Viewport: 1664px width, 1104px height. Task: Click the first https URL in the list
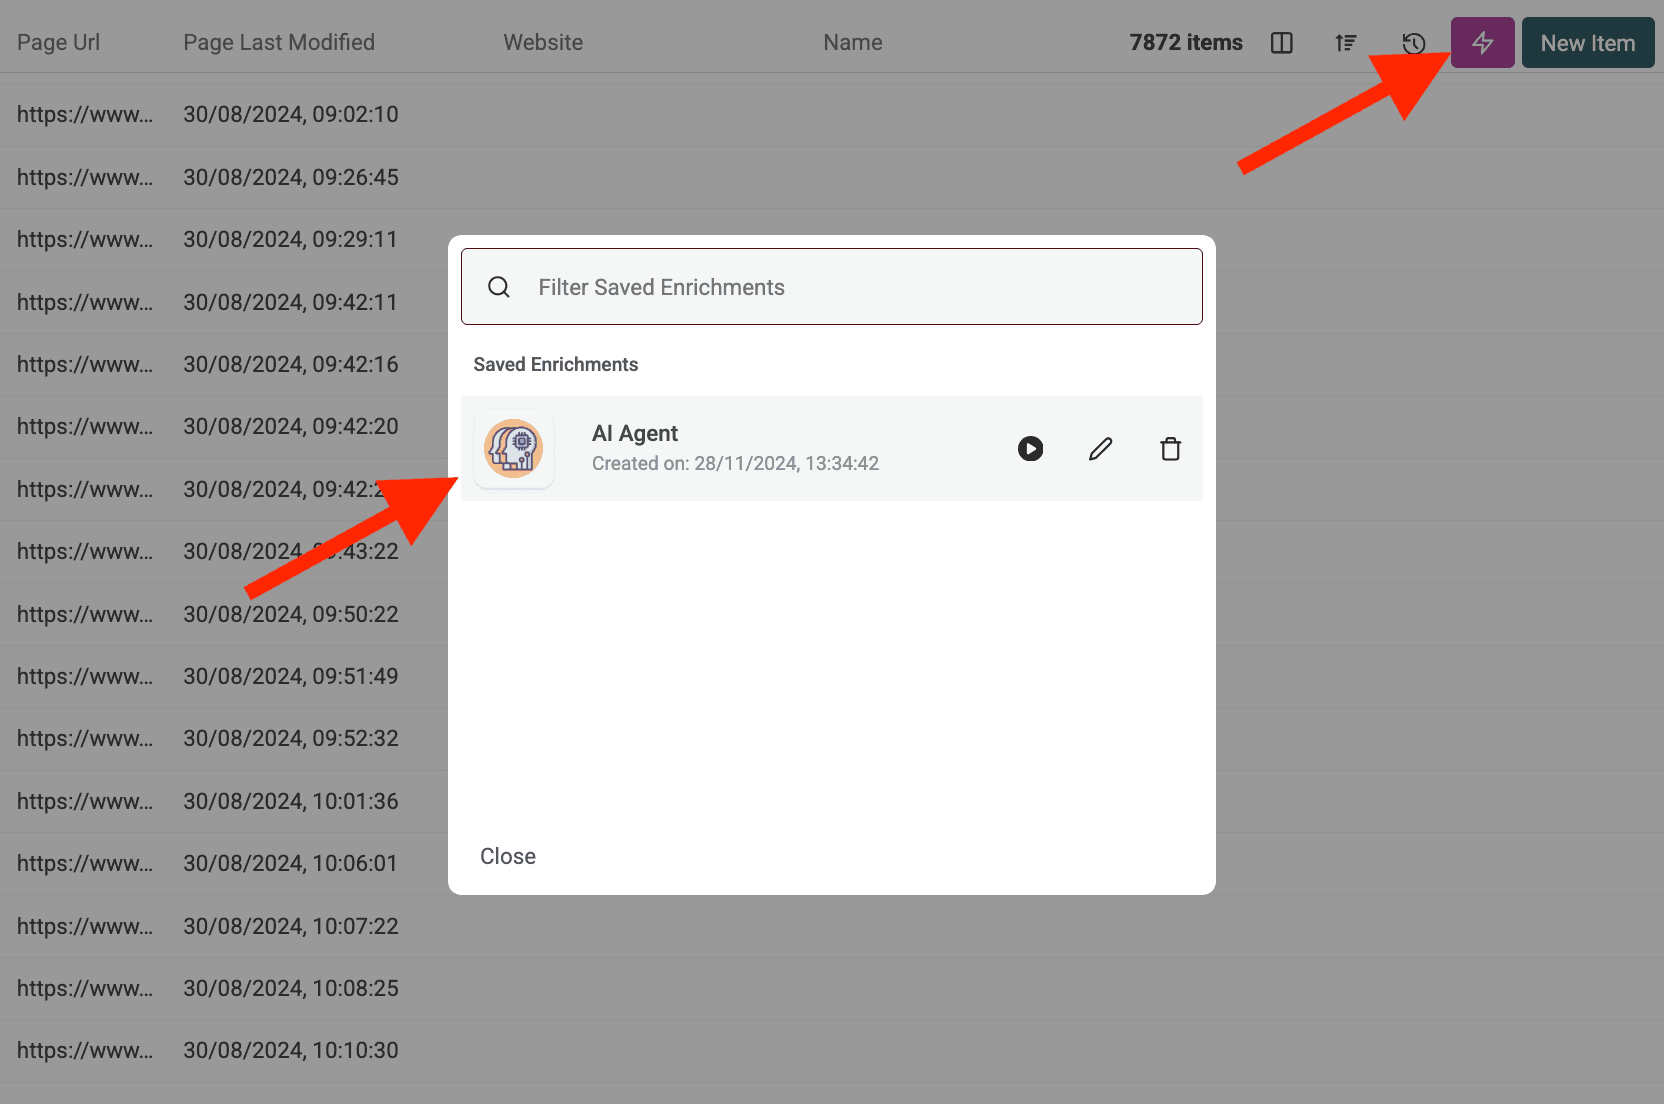[85, 114]
